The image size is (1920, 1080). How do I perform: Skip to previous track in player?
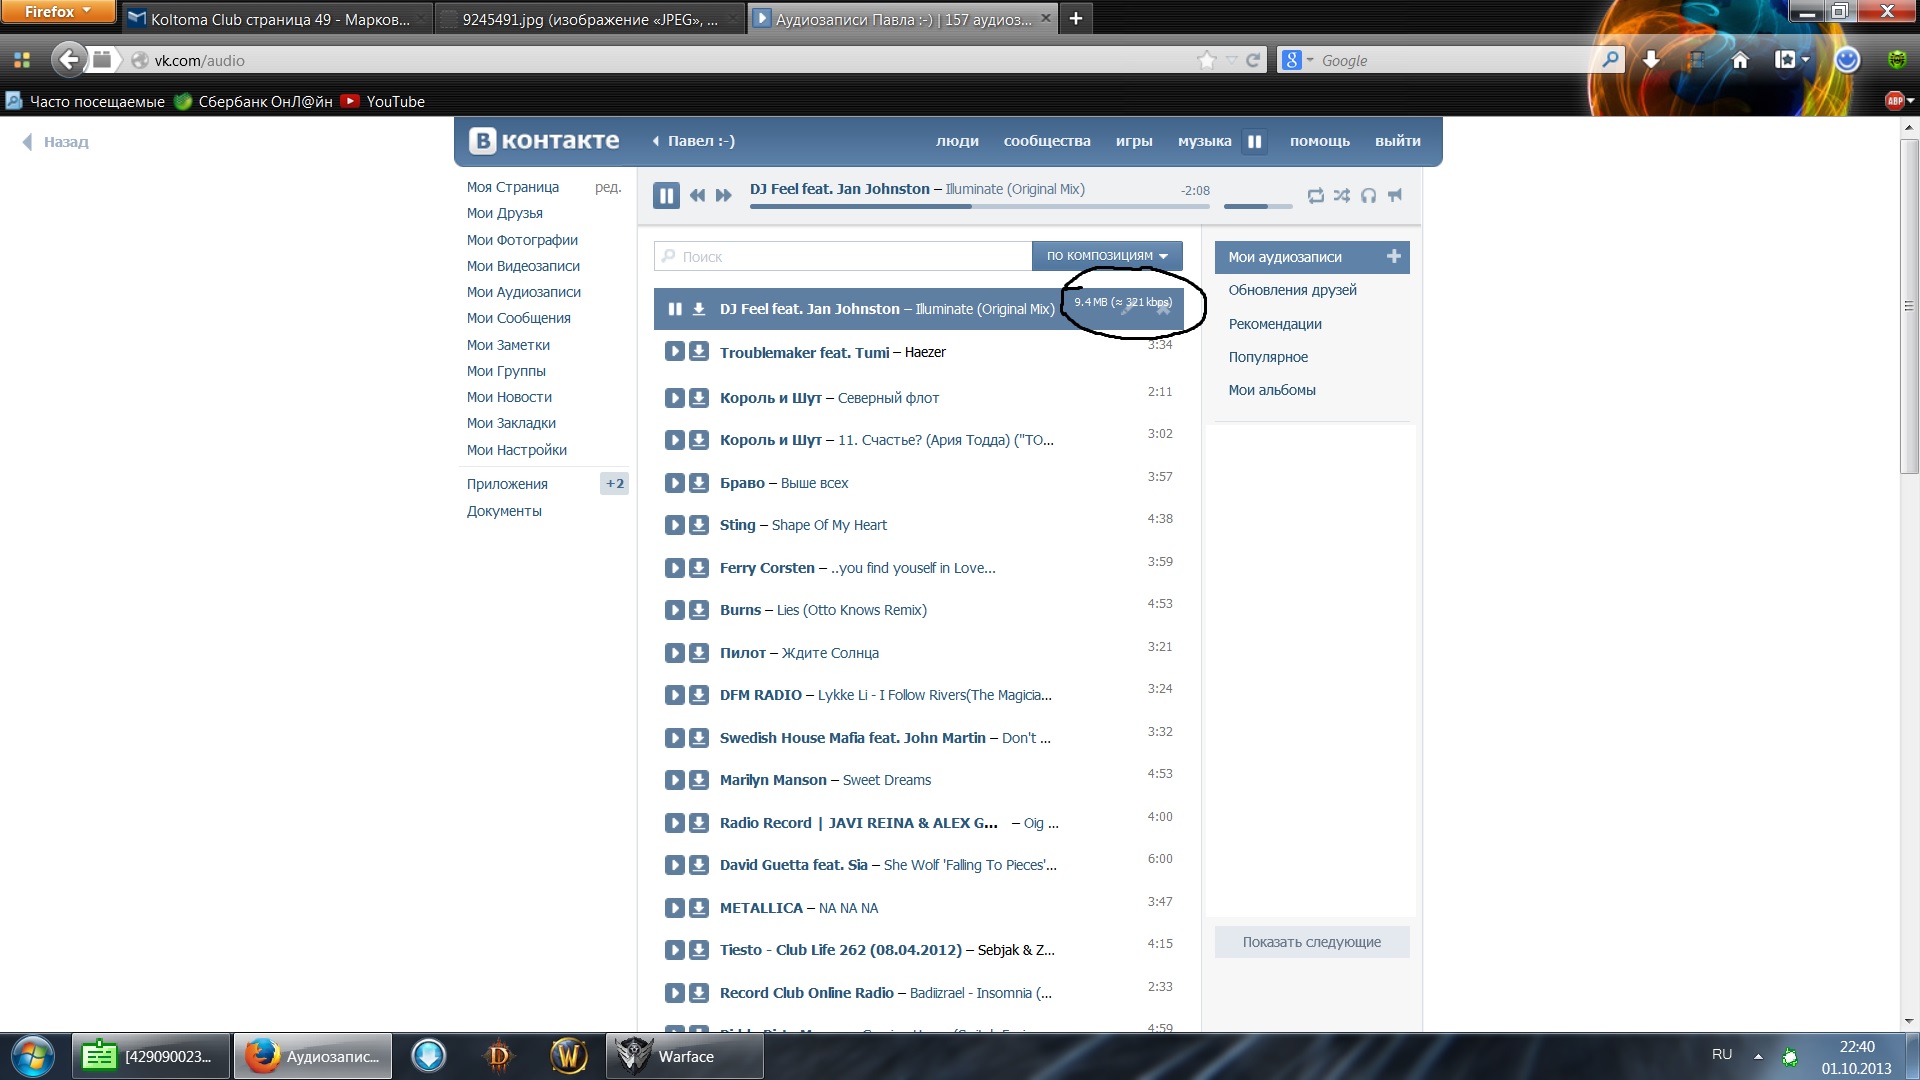click(x=697, y=195)
